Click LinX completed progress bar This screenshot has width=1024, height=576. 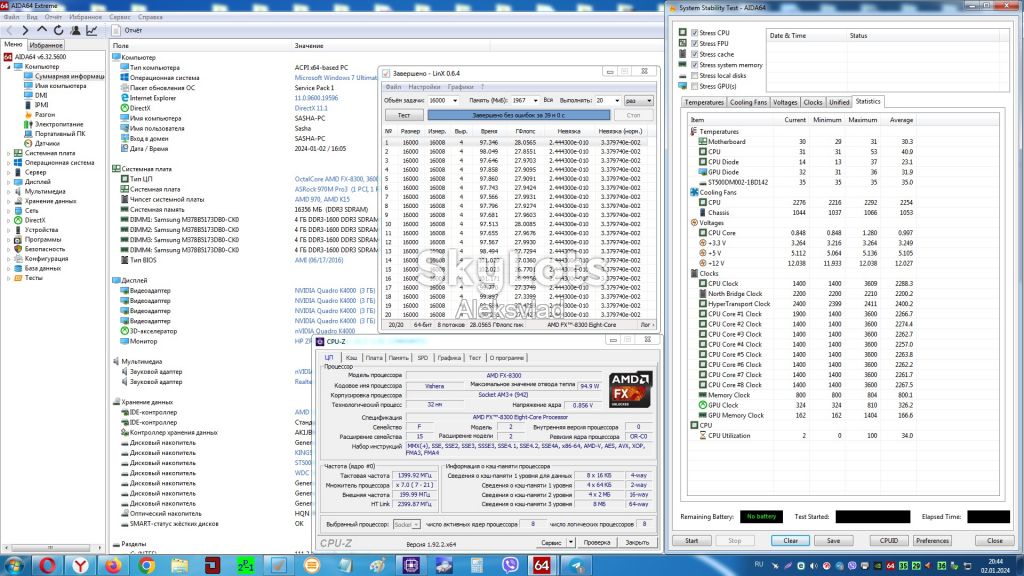coord(519,115)
